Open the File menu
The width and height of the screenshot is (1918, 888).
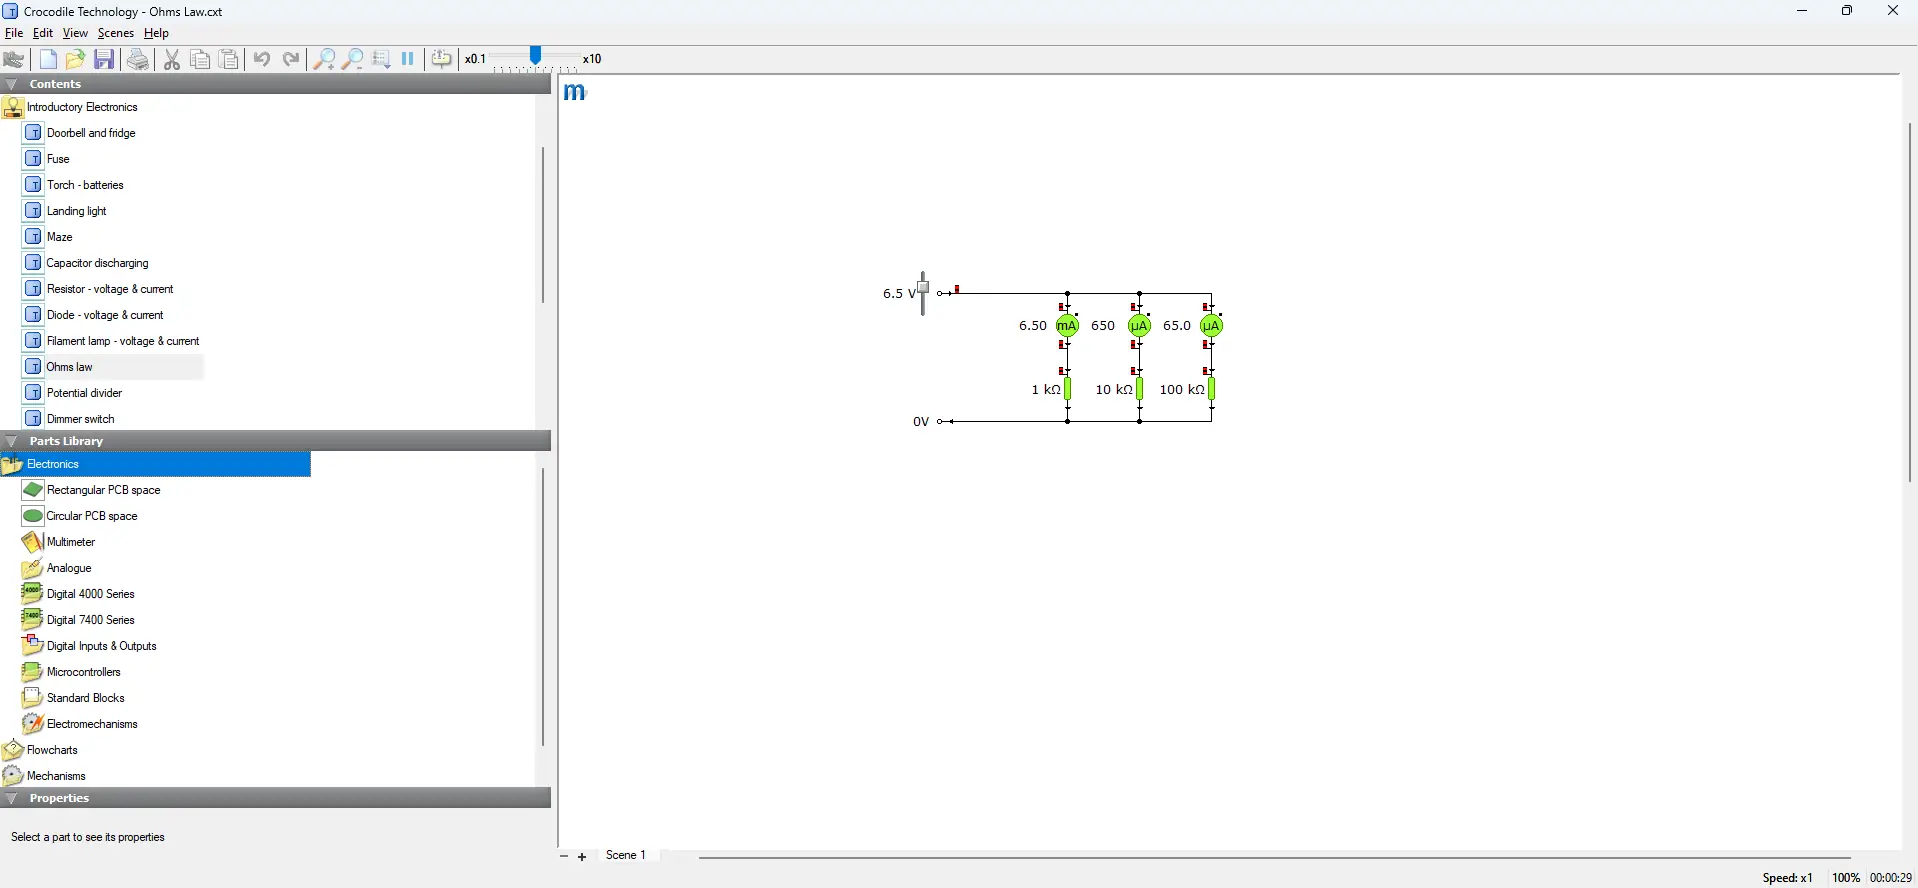coord(14,33)
